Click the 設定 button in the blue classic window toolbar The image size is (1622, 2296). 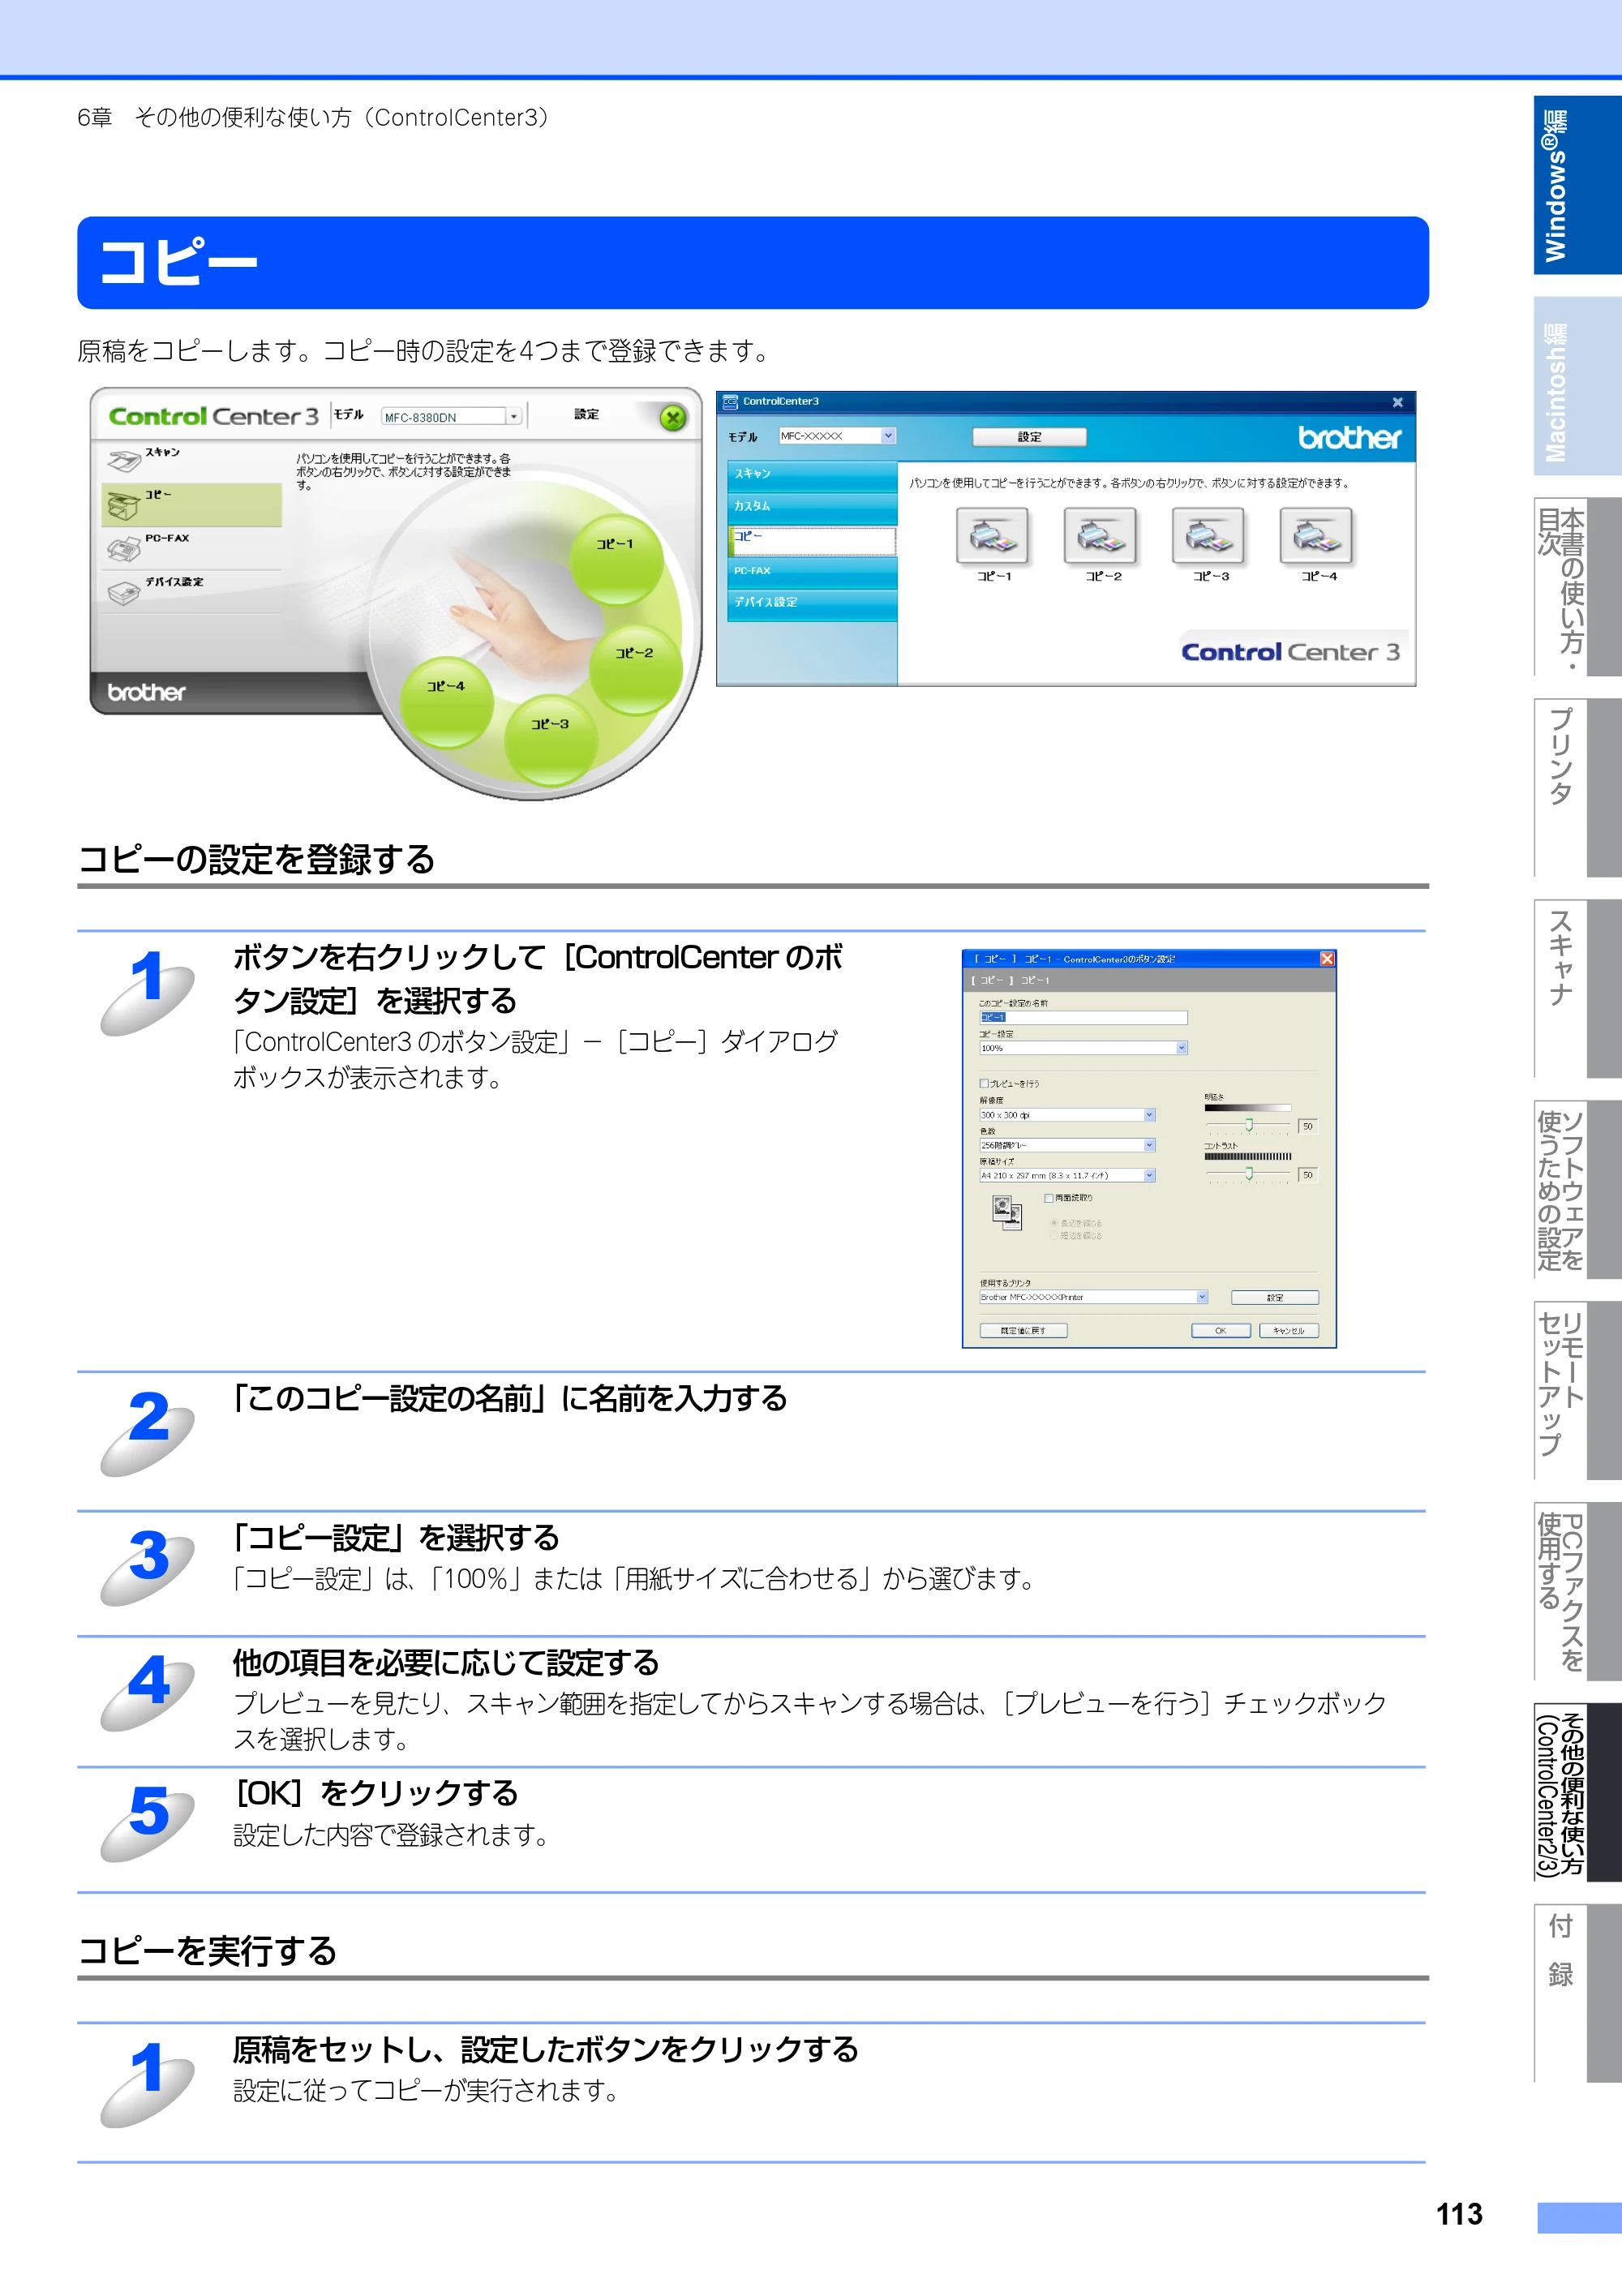(1029, 437)
